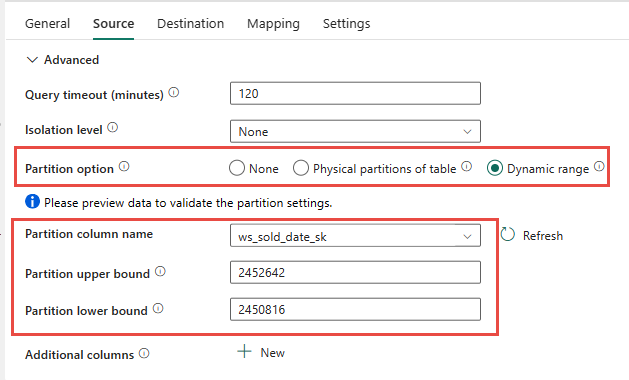Choose Physical partitions of table radio
This screenshot has height=380, width=629.
301,168
